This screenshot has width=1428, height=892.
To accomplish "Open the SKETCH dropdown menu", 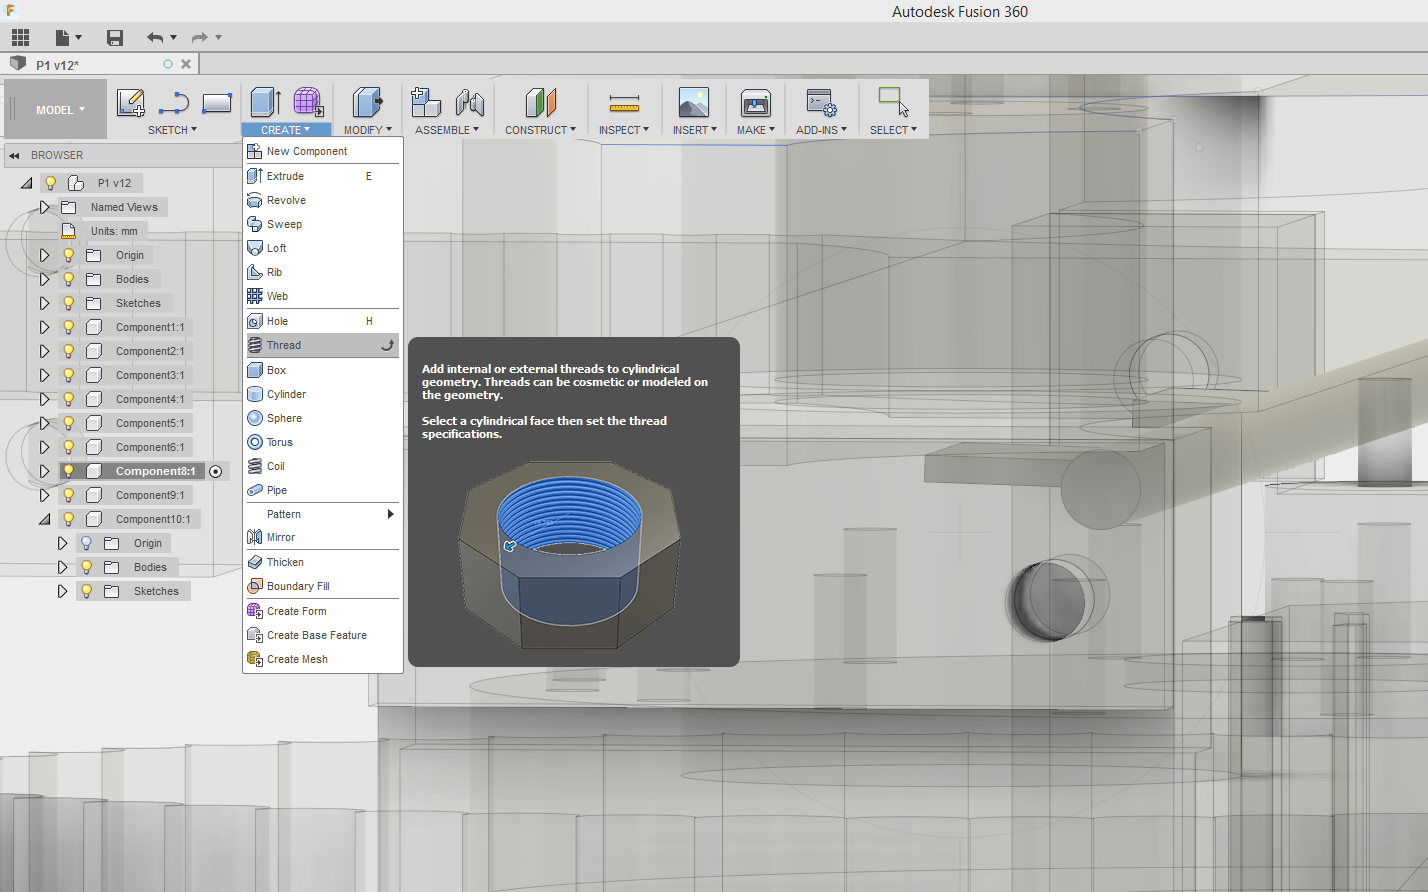I will (172, 130).
